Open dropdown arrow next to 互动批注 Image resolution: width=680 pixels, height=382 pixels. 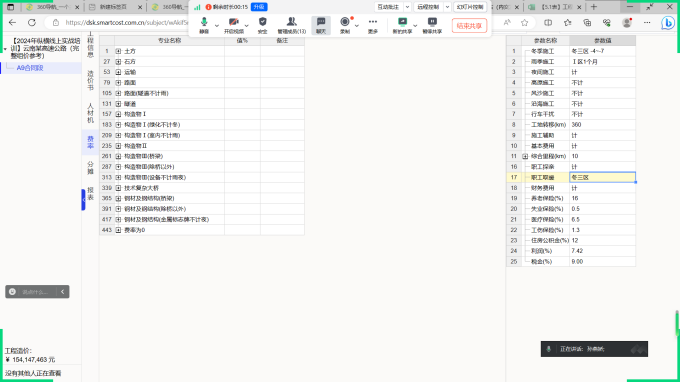pyautogui.click(x=407, y=7)
